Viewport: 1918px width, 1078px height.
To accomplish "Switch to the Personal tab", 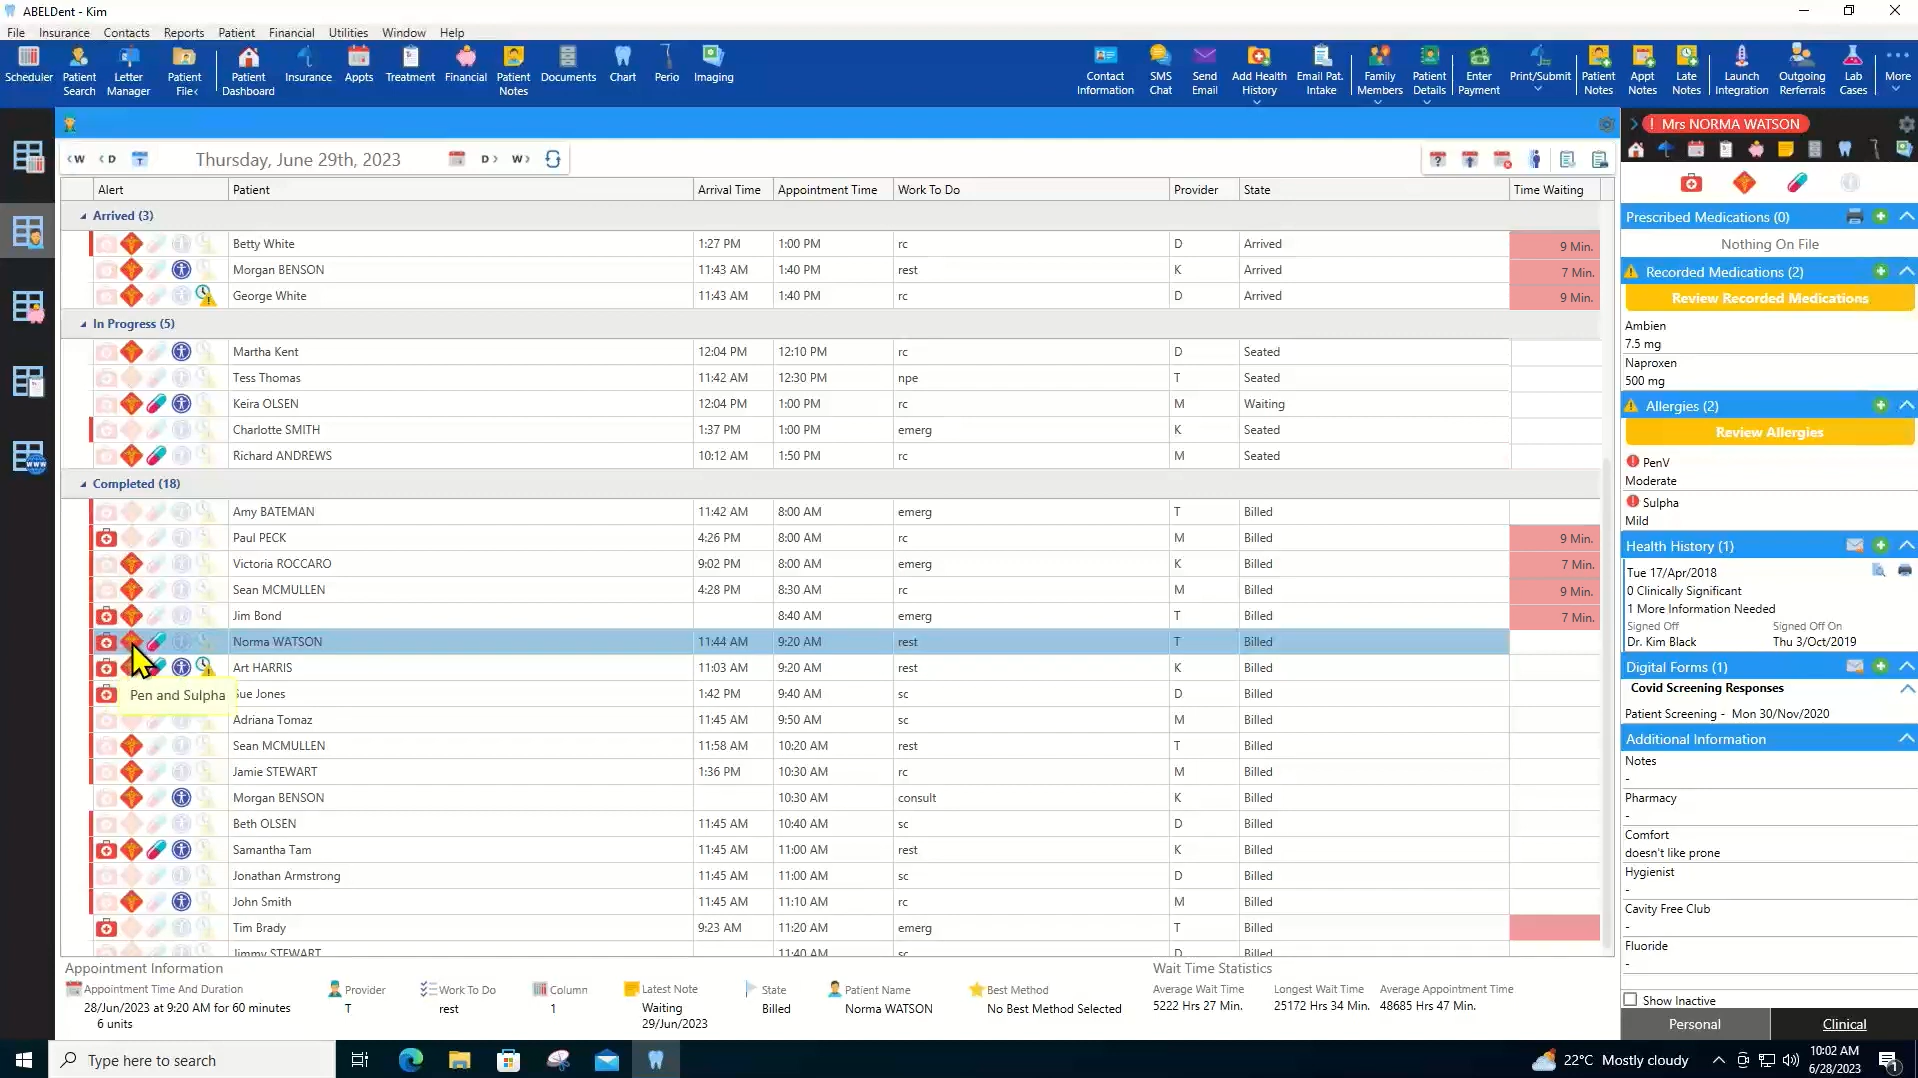I will pyautogui.click(x=1694, y=1024).
